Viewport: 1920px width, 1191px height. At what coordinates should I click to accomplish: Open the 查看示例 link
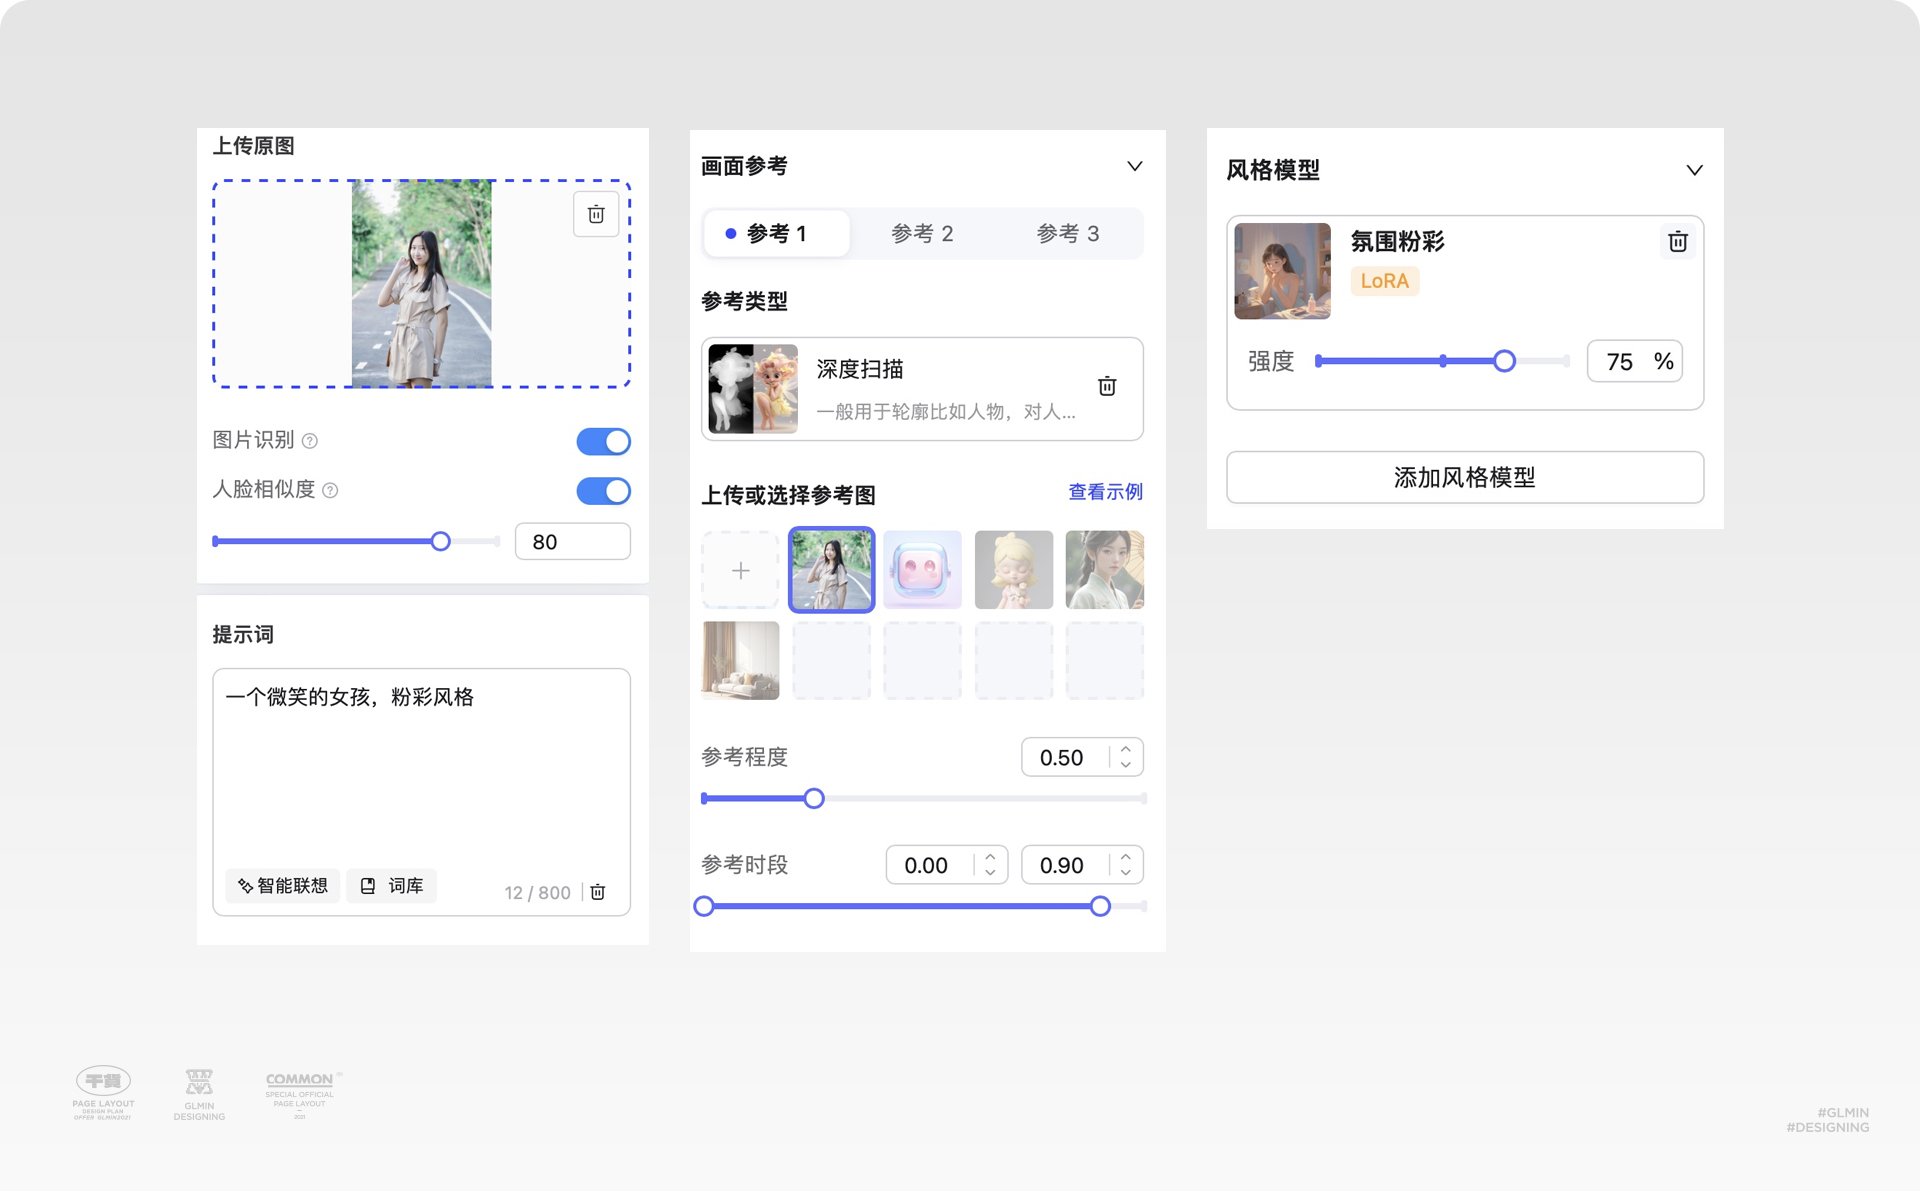1105,492
